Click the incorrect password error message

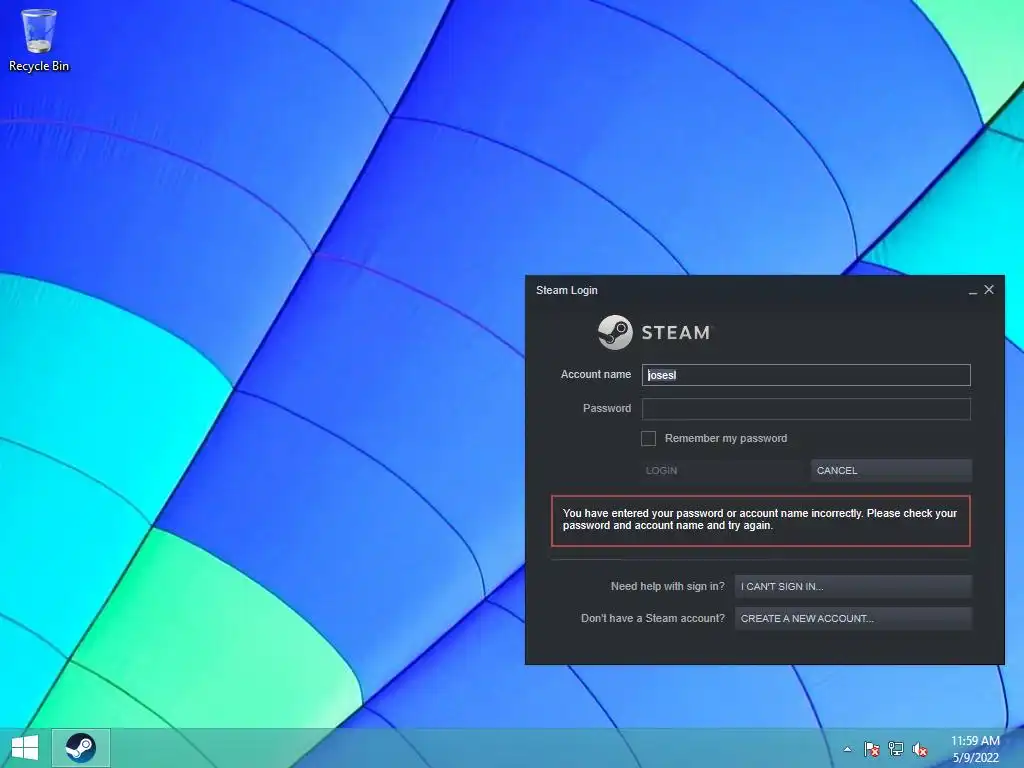pos(760,520)
